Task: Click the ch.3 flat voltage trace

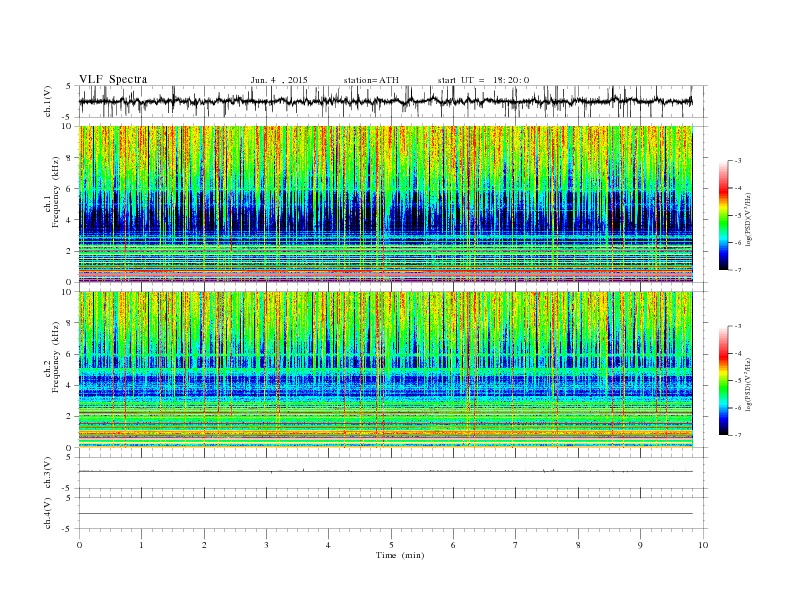Action: 386,471
